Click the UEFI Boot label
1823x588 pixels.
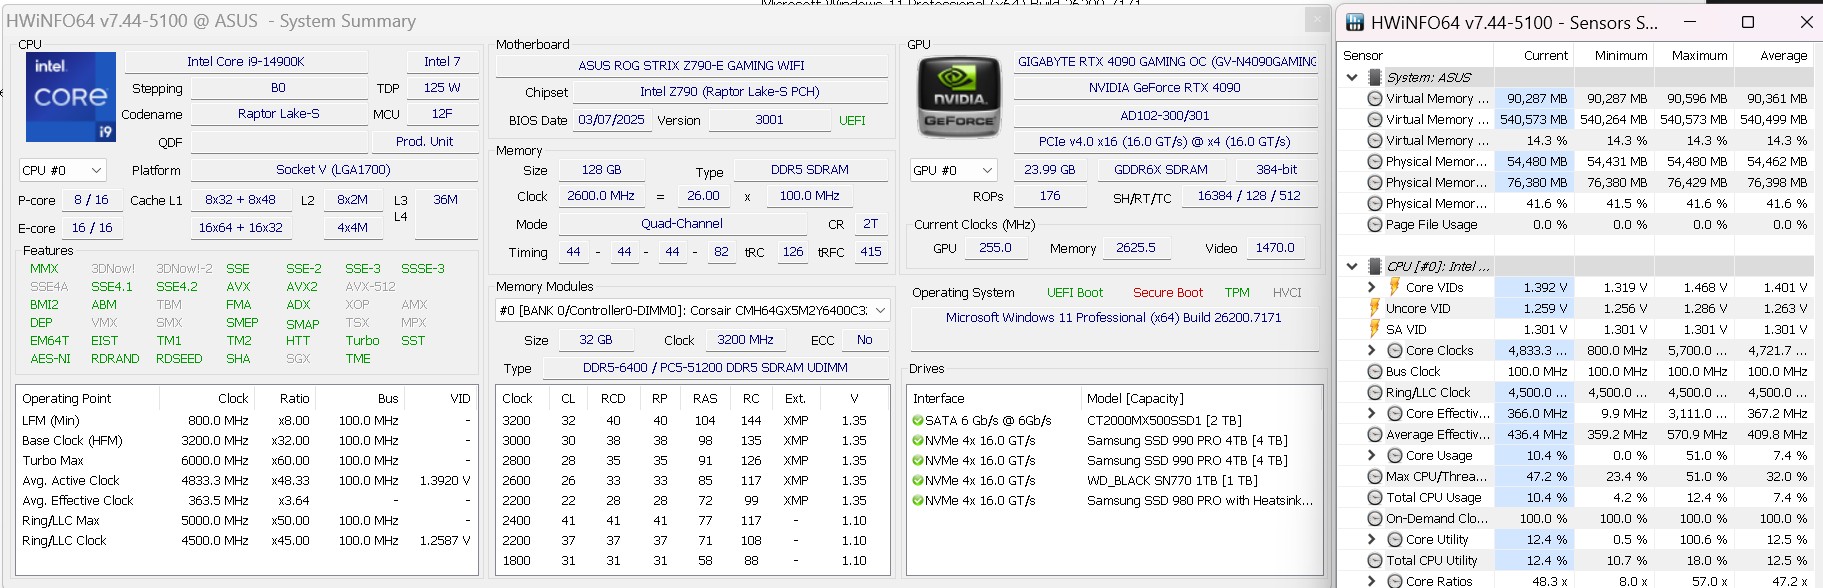(x=1075, y=293)
